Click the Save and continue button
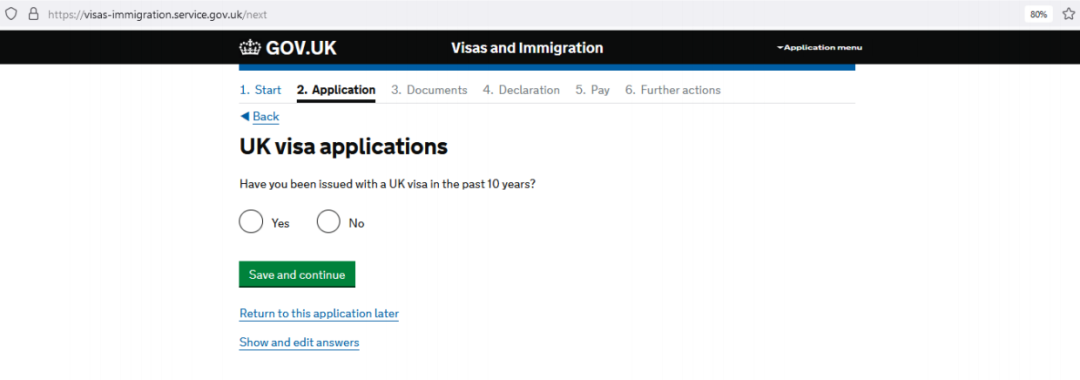The image size is (1080, 380). point(297,274)
